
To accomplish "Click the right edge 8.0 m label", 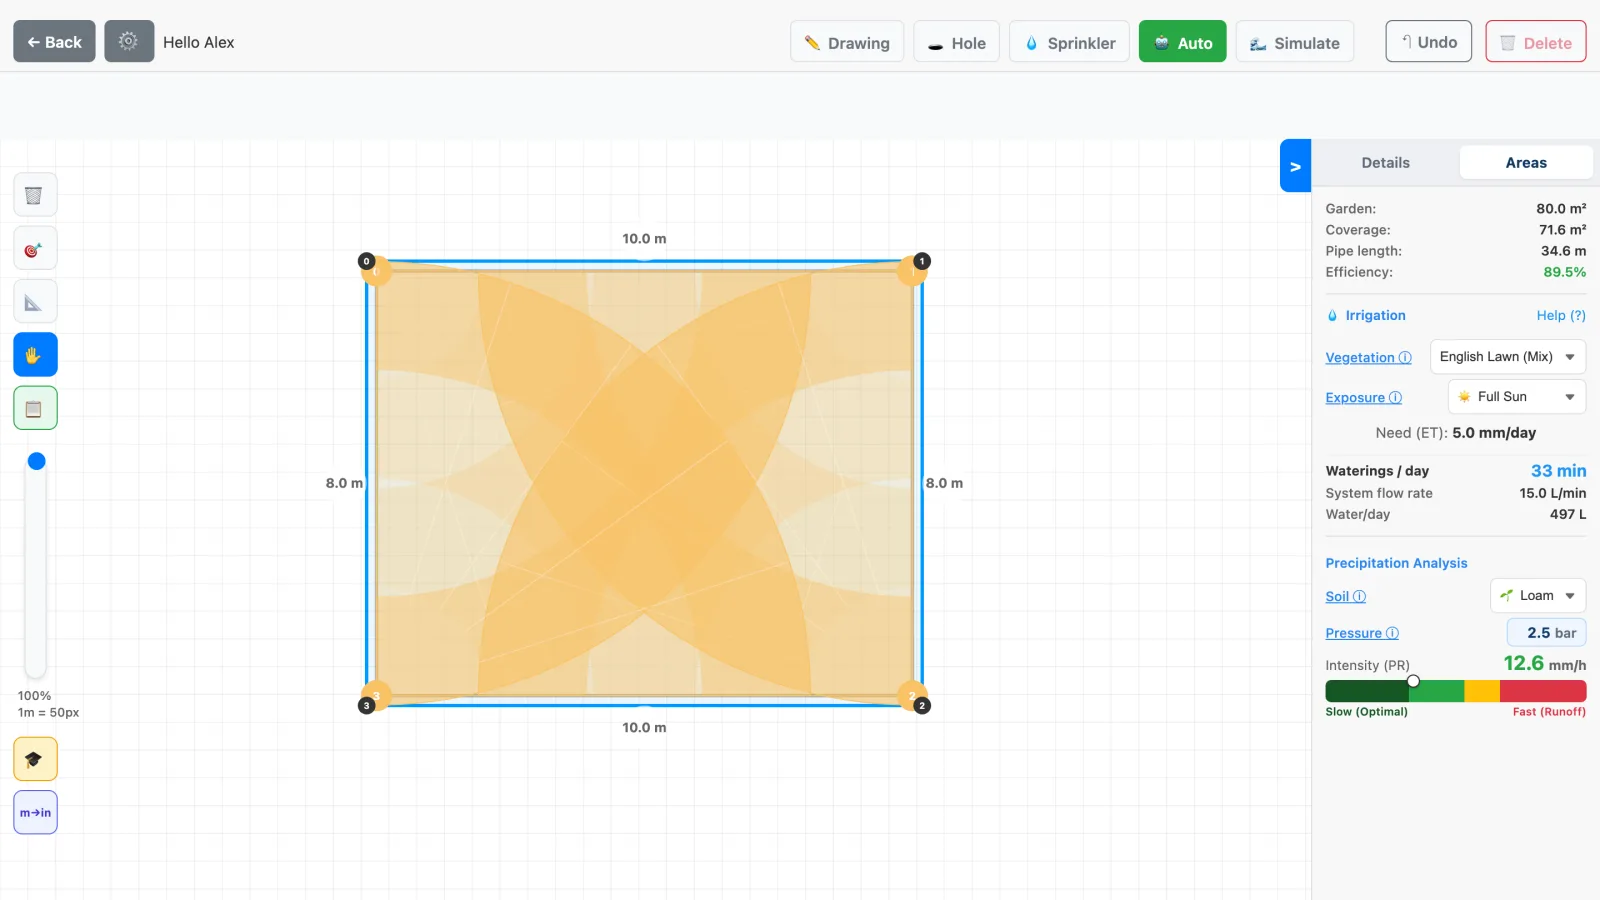I will coord(944,483).
